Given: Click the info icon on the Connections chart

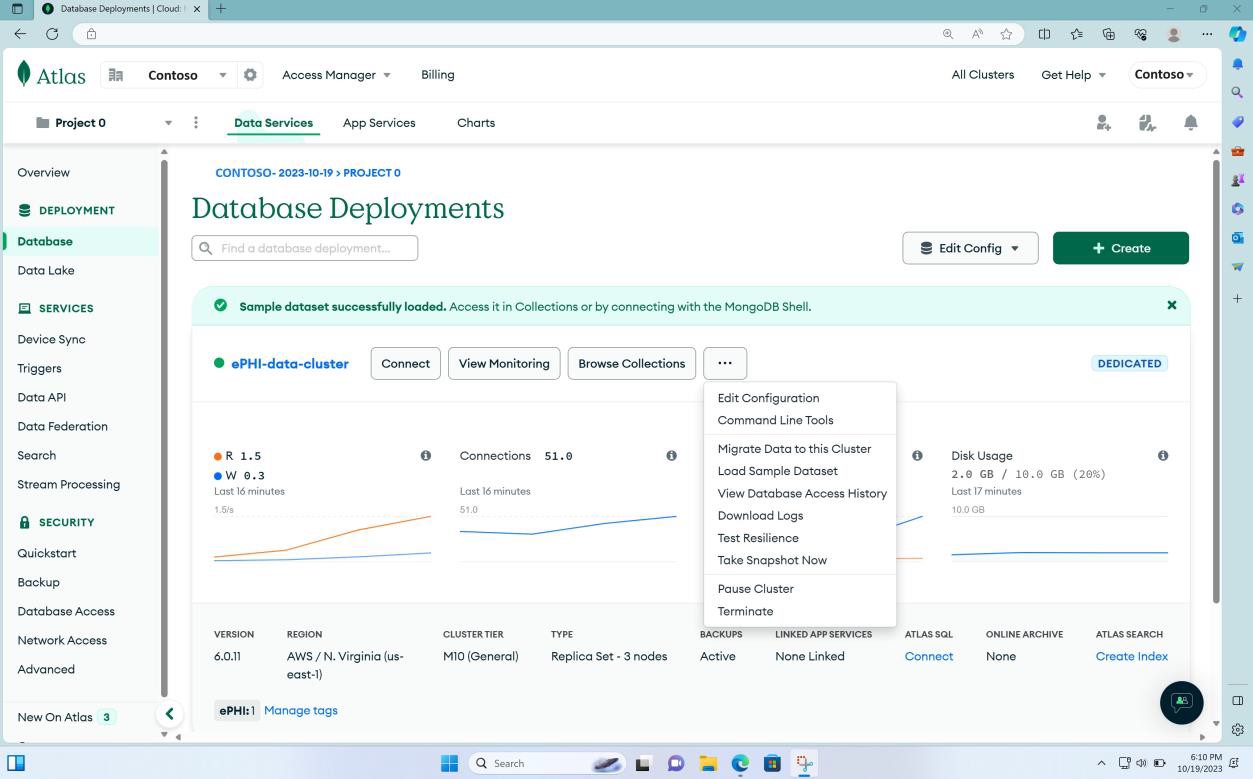Looking at the screenshot, I should coord(671,455).
